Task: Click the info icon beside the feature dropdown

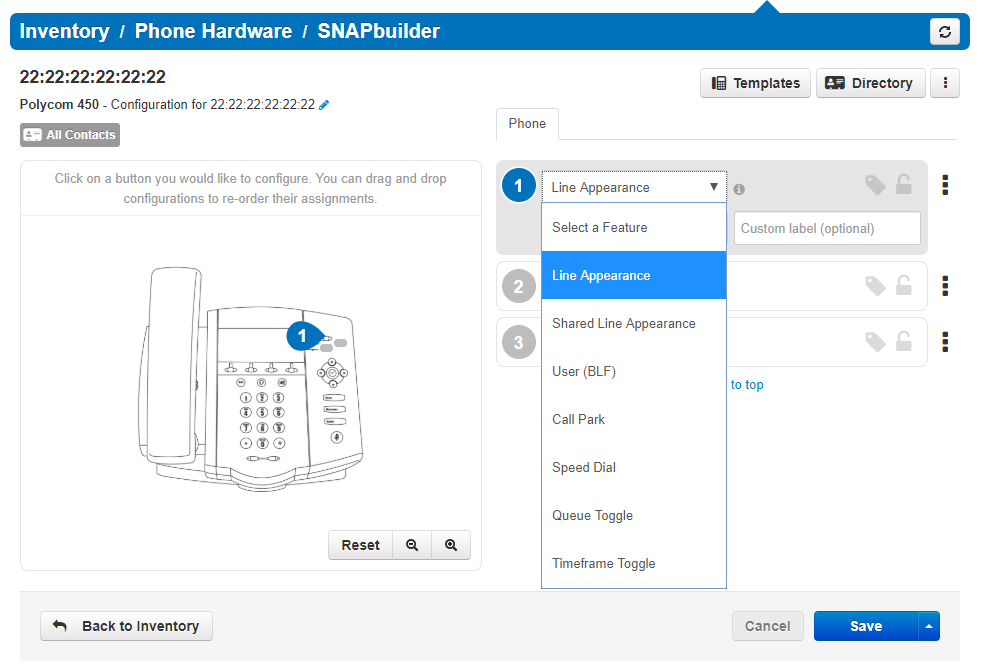Action: point(739,189)
